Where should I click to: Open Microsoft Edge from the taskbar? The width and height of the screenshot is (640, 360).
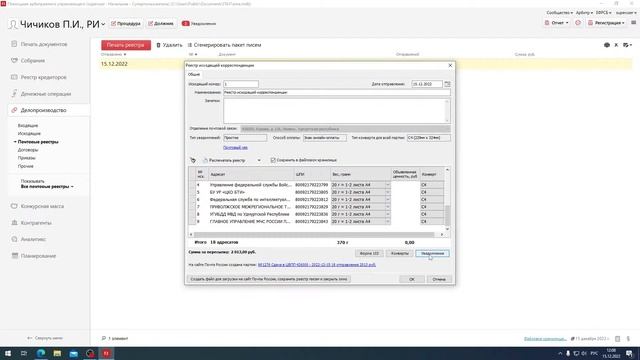tap(41, 353)
